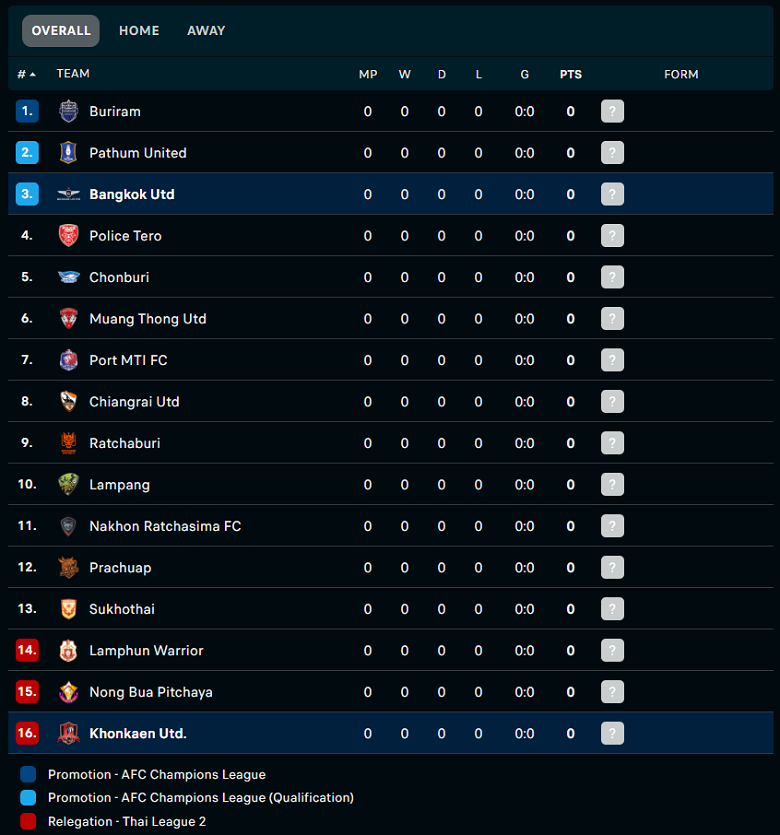Screen dimensions: 780x835
Task: Click the red Relegation legend swatch
Action: click(x=28, y=821)
